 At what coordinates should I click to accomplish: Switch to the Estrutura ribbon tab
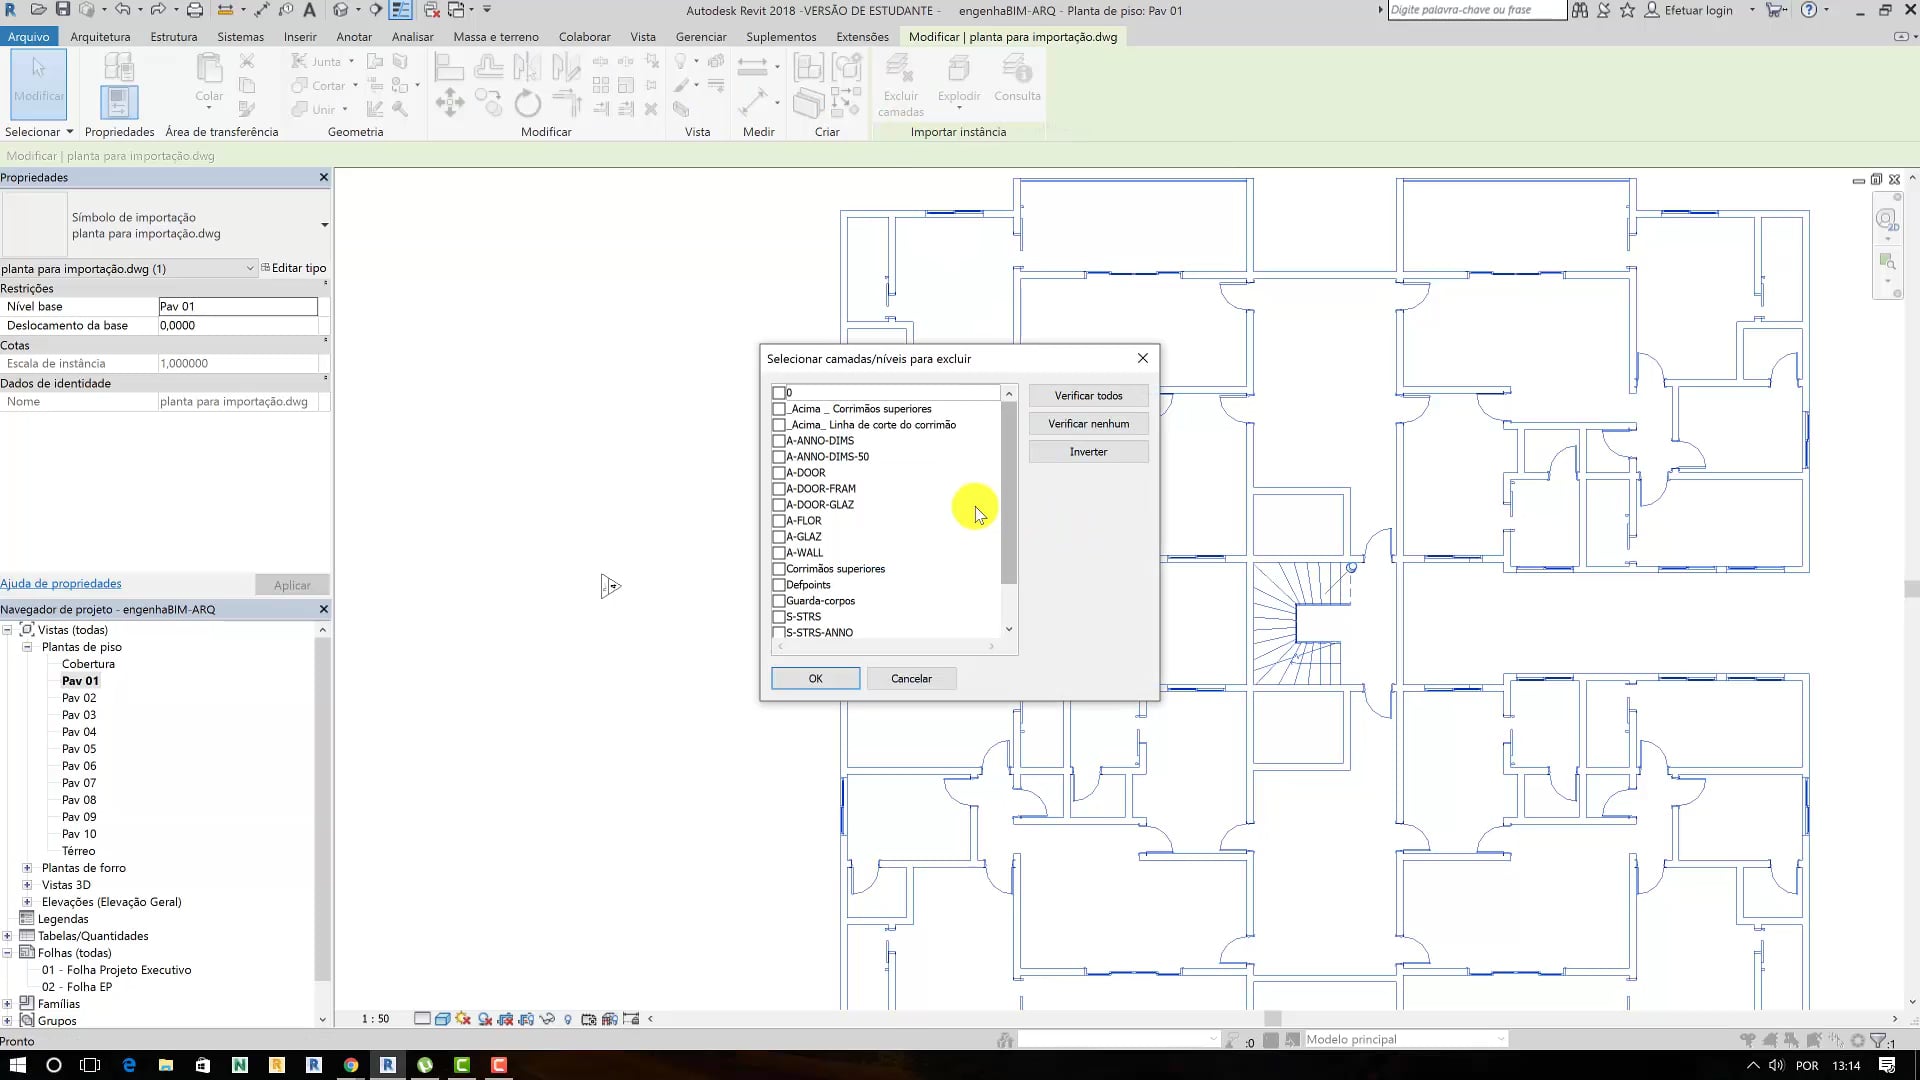click(174, 37)
